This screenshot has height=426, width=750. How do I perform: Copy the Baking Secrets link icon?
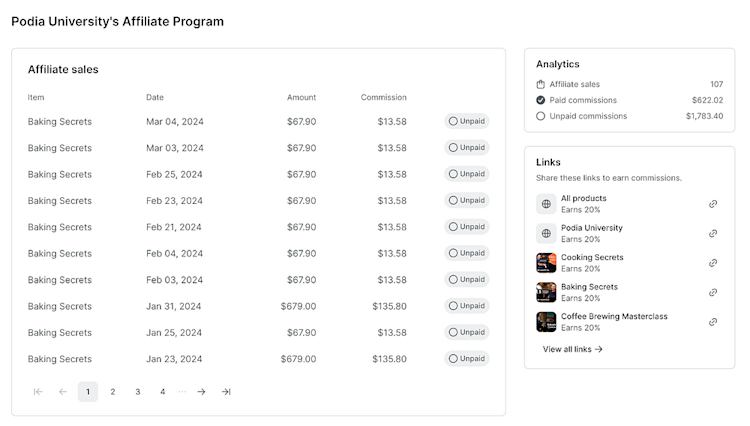(713, 292)
